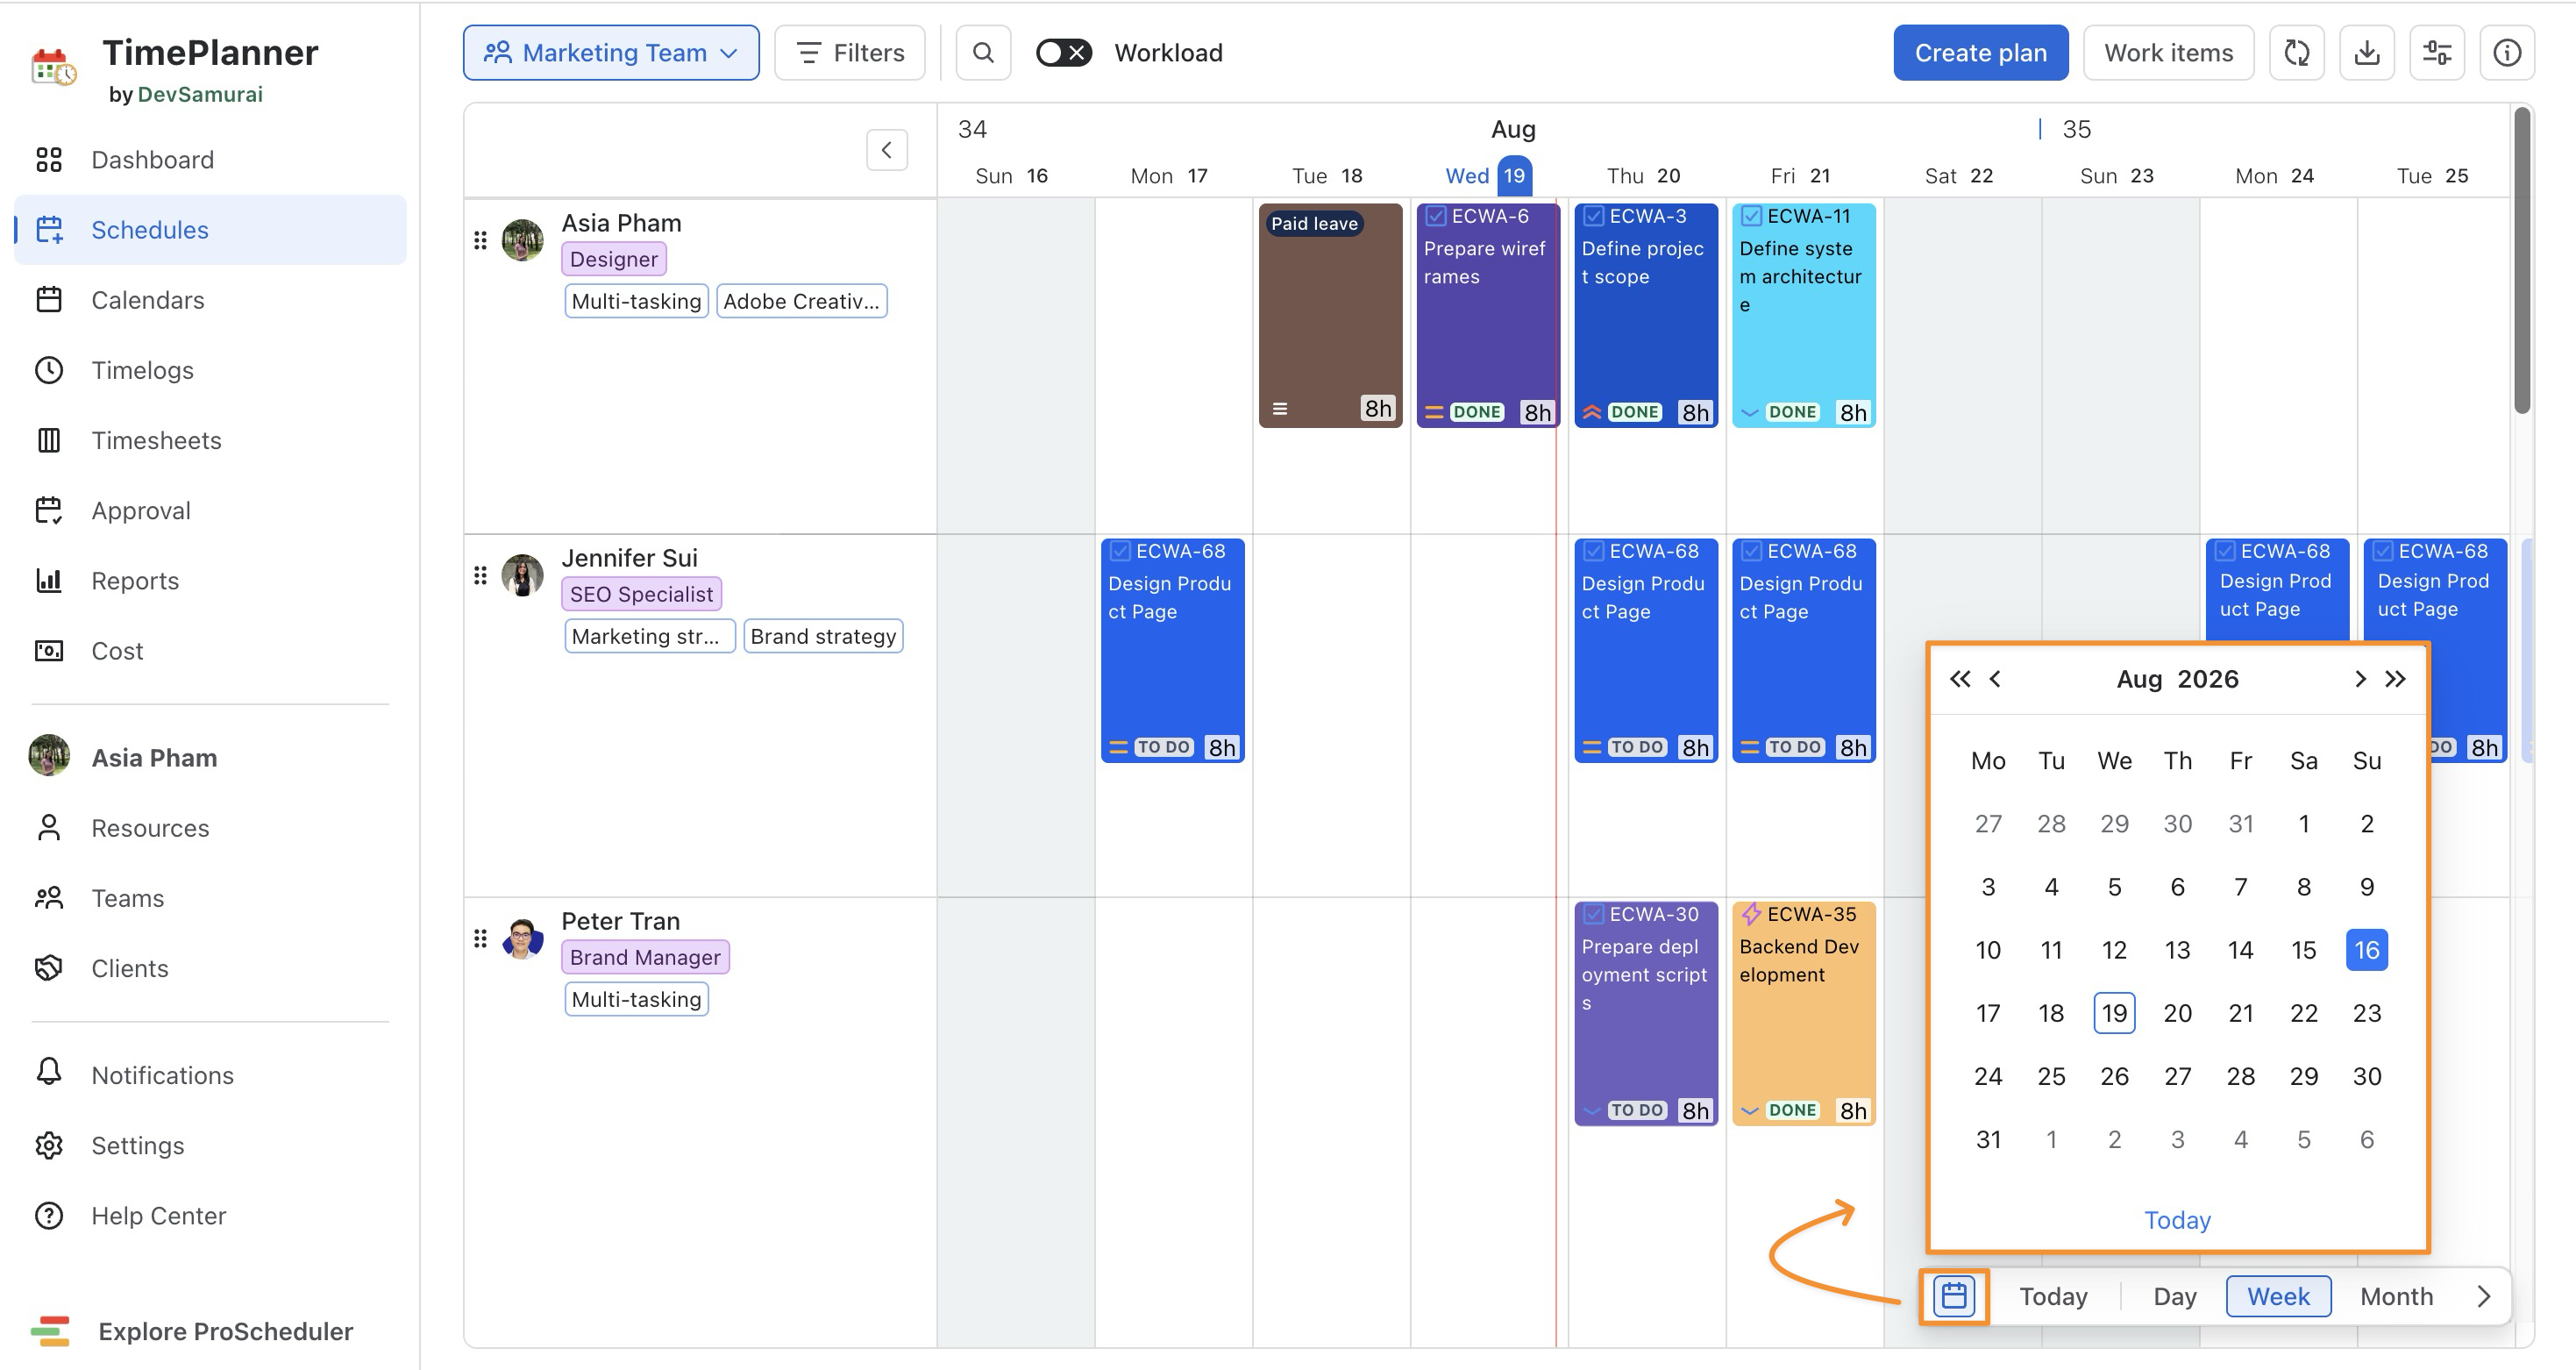Go to next month in date picker
Viewport: 2576px width, 1370px height.
click(x=2360, y=679)
